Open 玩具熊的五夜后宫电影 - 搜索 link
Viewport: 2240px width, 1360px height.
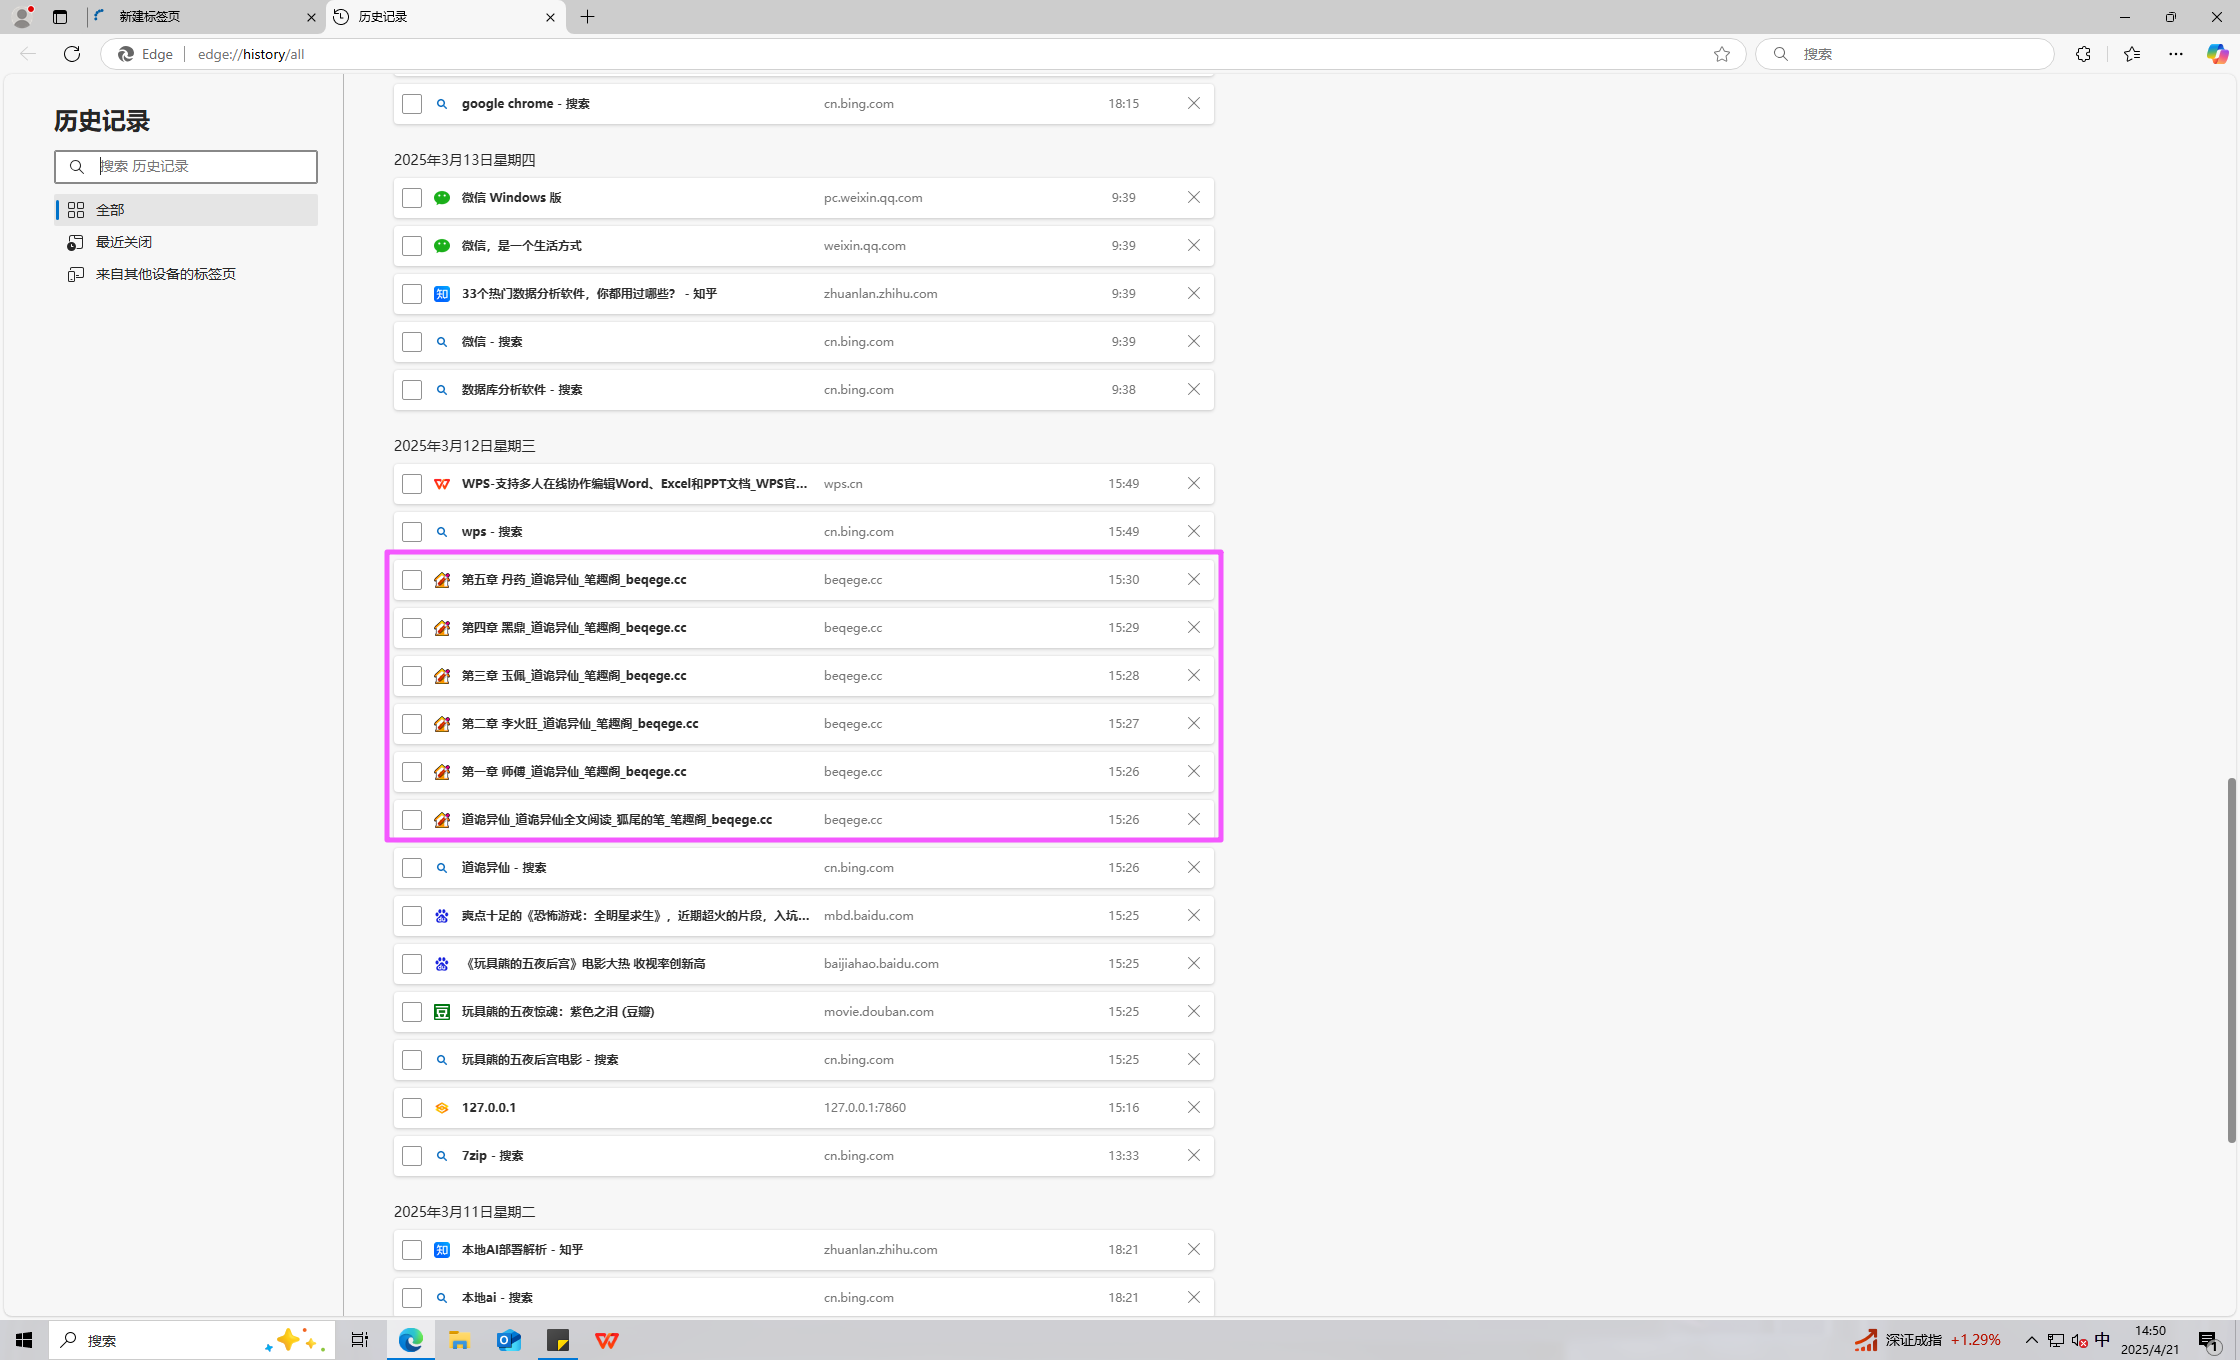[540, 1059]
